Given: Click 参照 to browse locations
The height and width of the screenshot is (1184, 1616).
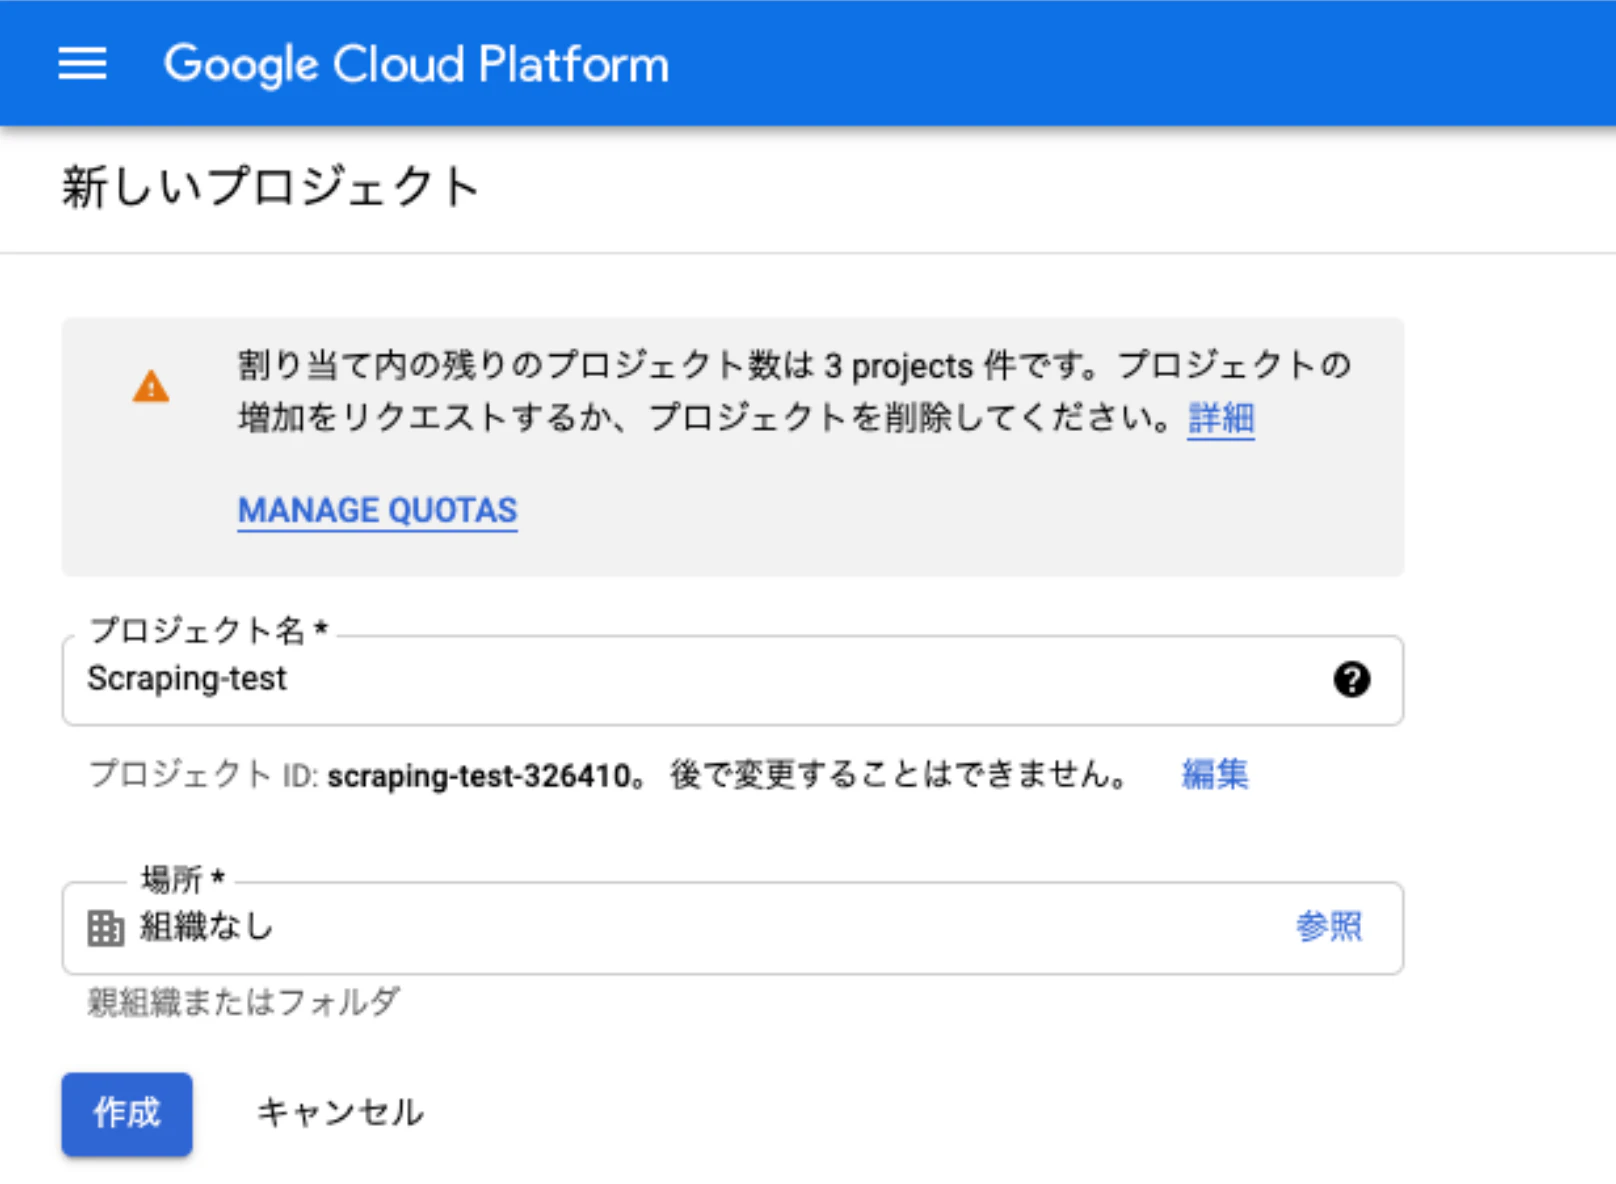Looking at the screenshot, I should (x=1329, y=927).
